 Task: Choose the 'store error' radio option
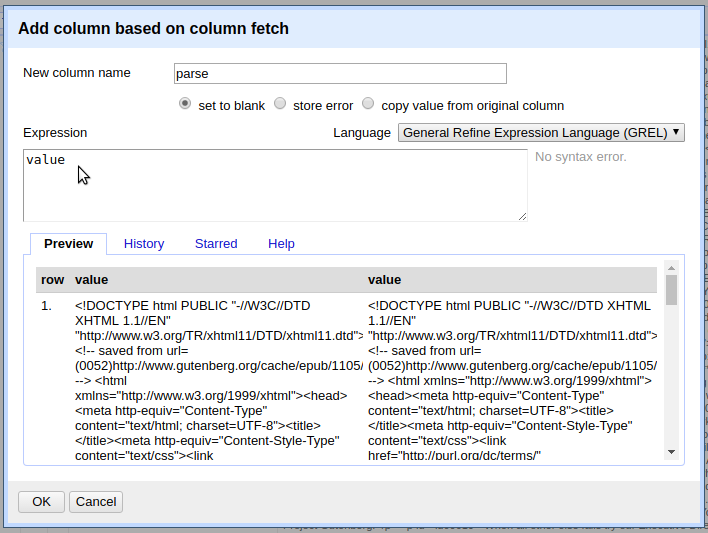pos(280,104)
